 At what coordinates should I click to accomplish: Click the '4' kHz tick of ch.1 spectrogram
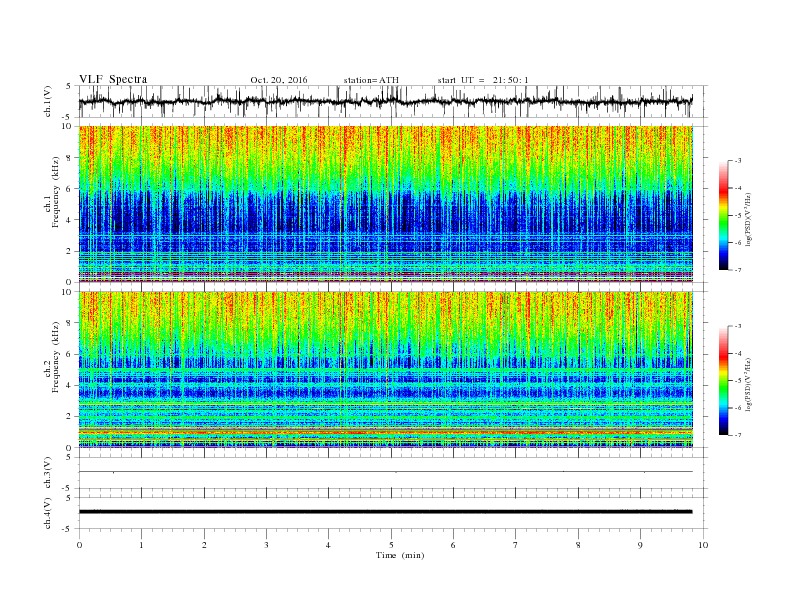point(69,220)
